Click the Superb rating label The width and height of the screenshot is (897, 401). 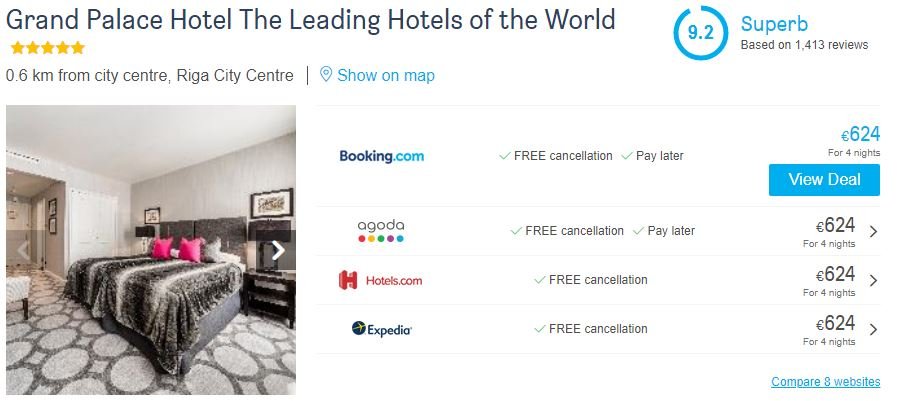click(773, 25)
